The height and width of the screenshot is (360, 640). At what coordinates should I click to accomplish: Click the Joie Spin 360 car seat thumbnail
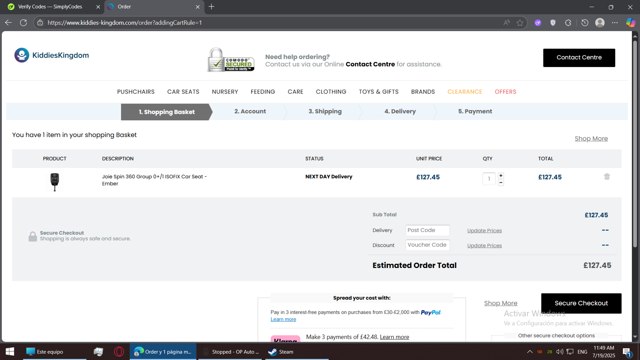tap(54, 182)
